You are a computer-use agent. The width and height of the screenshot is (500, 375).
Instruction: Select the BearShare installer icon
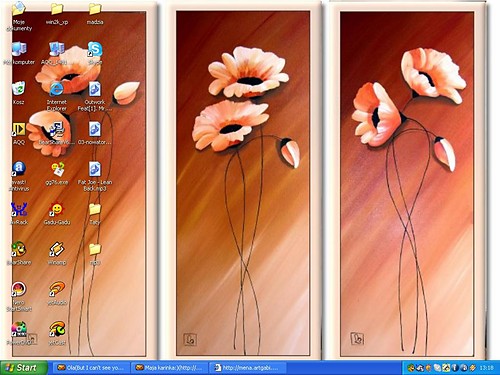[x=57, y=129]
